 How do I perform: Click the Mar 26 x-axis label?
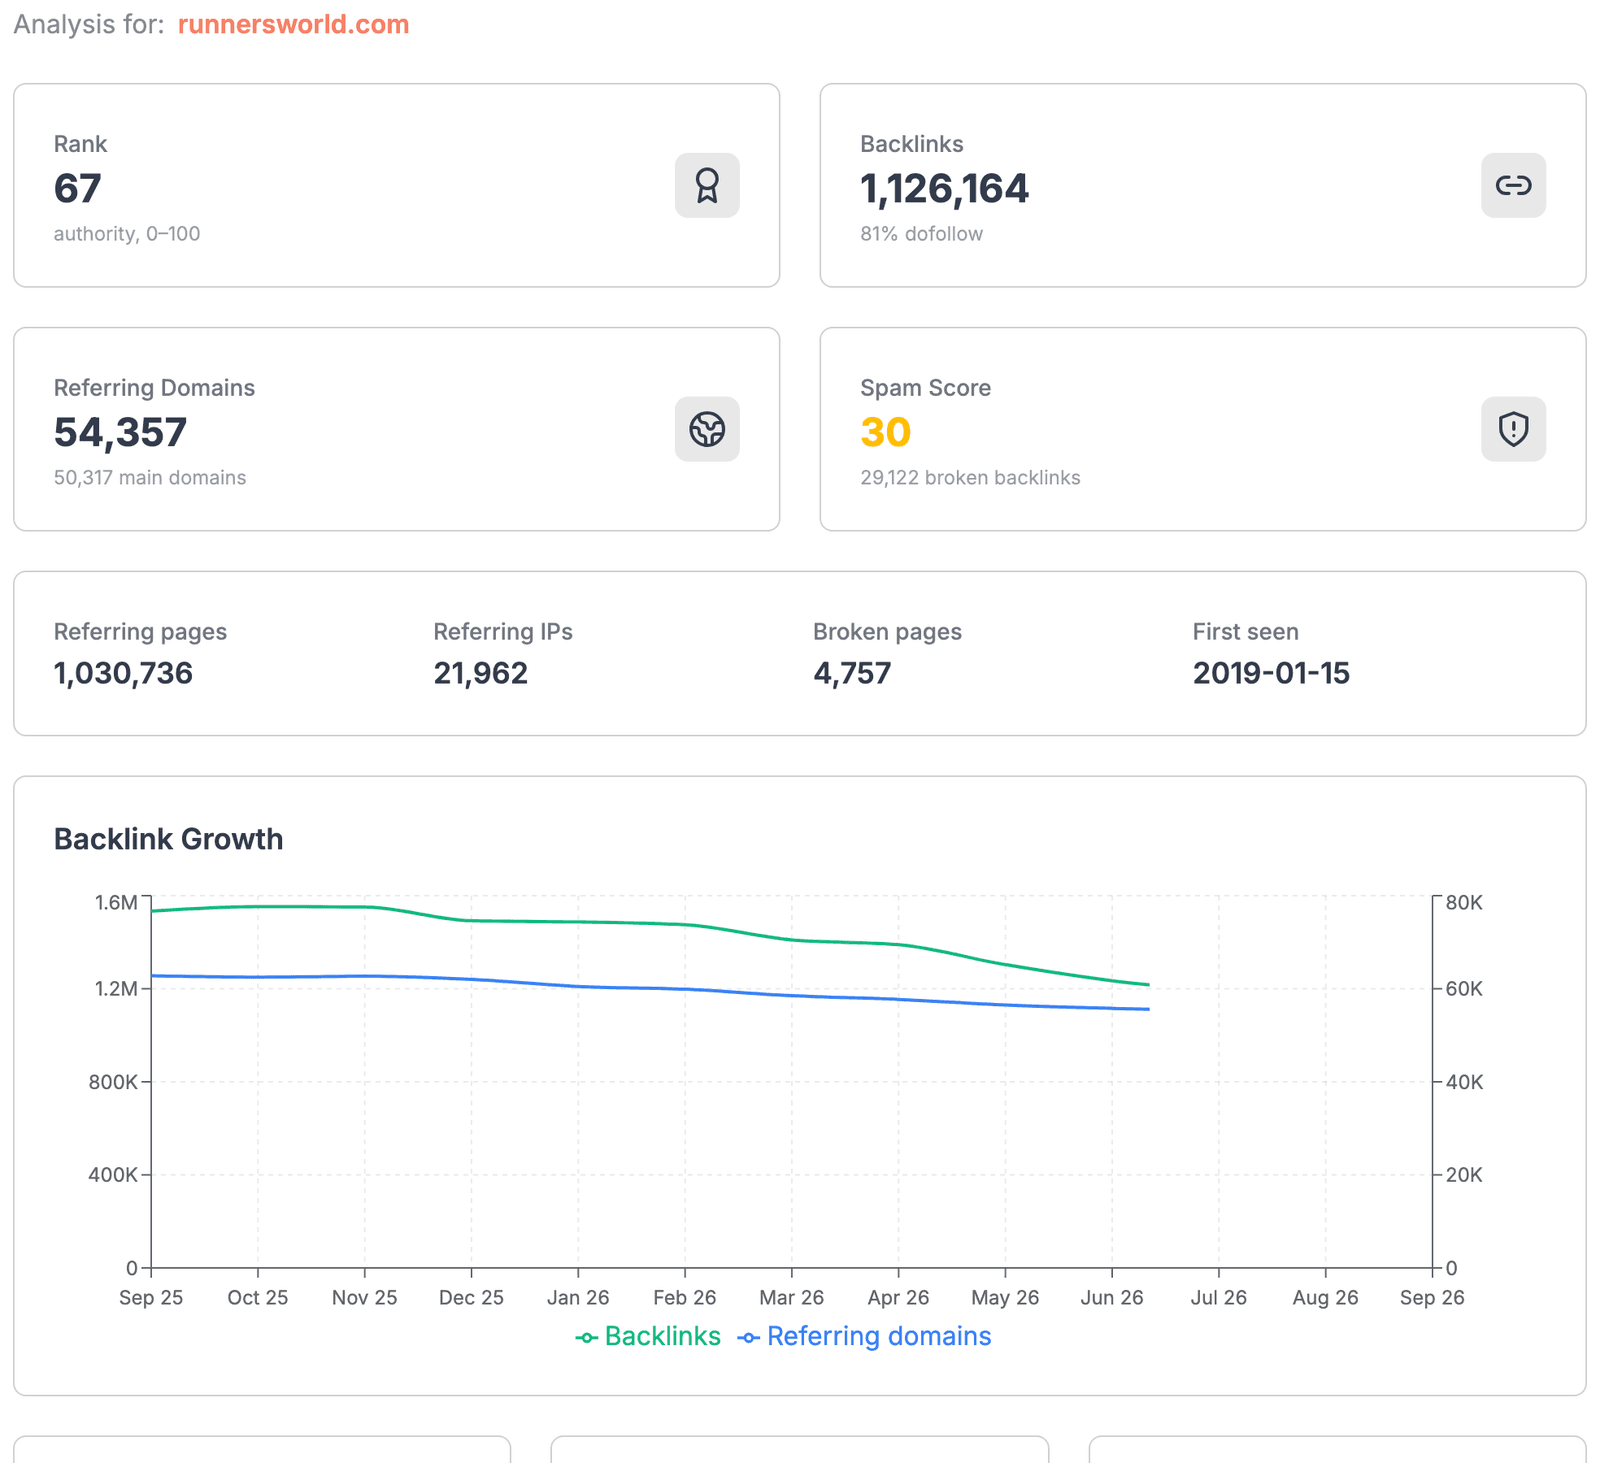point(791,1297)
